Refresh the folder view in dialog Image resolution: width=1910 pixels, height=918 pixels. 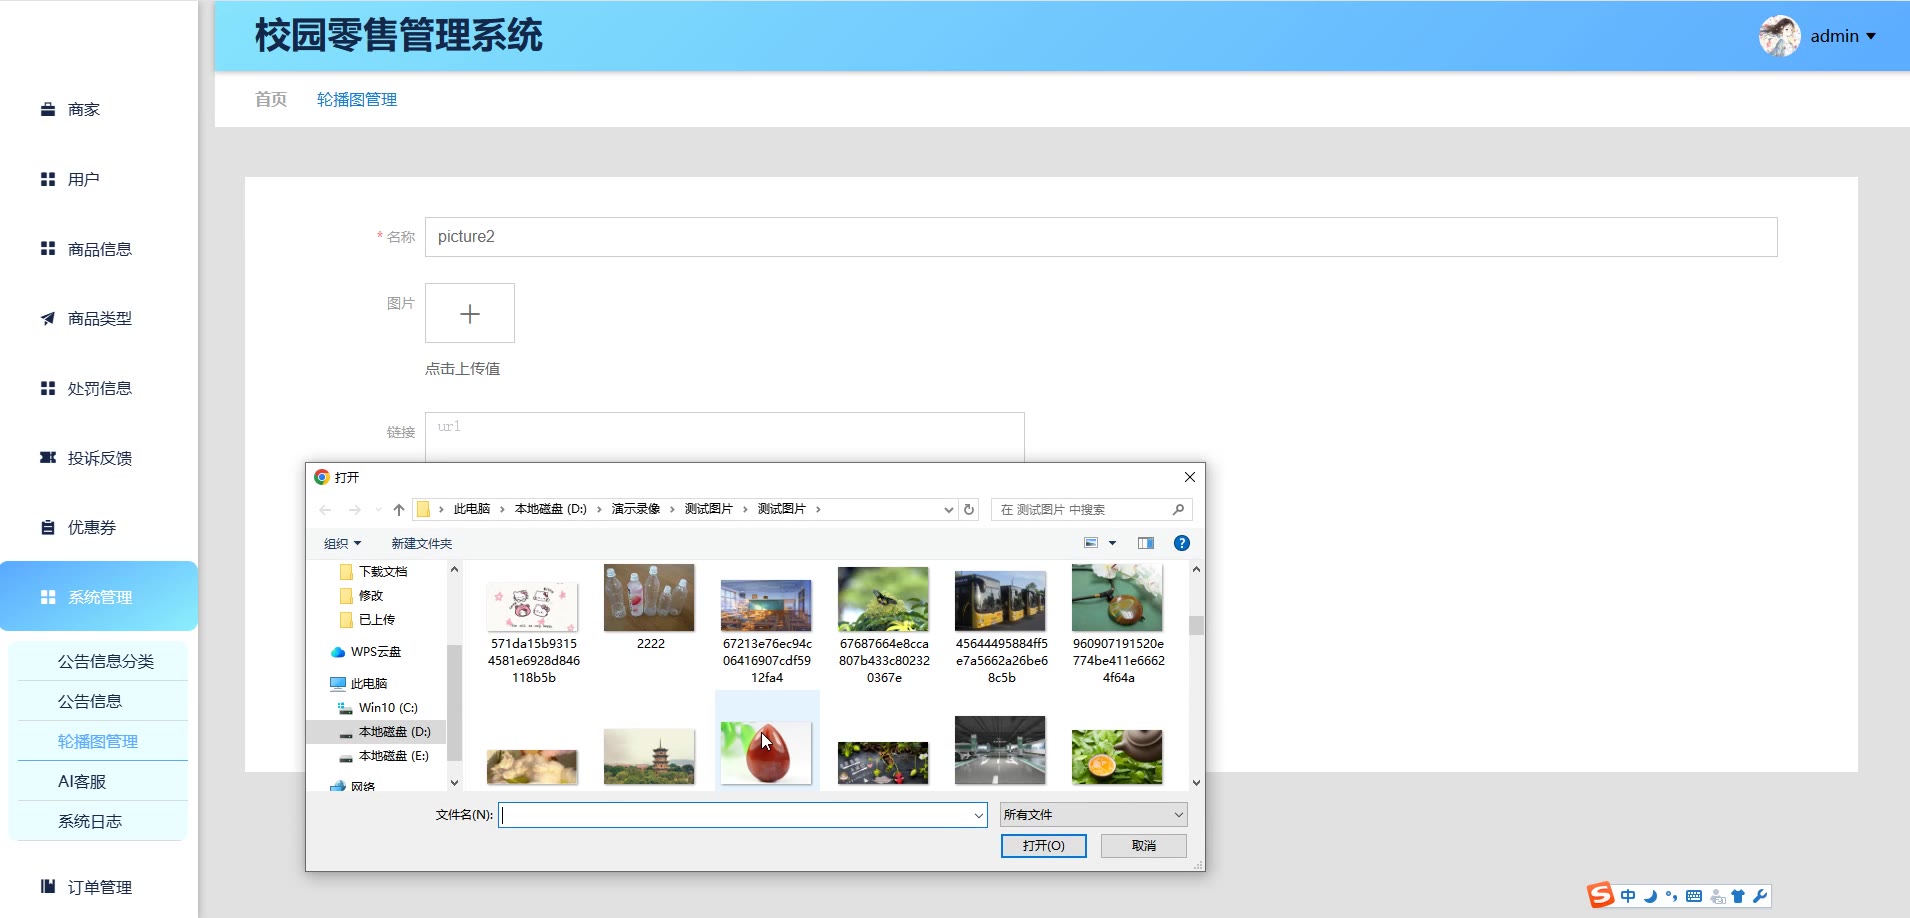coord(969,510)
